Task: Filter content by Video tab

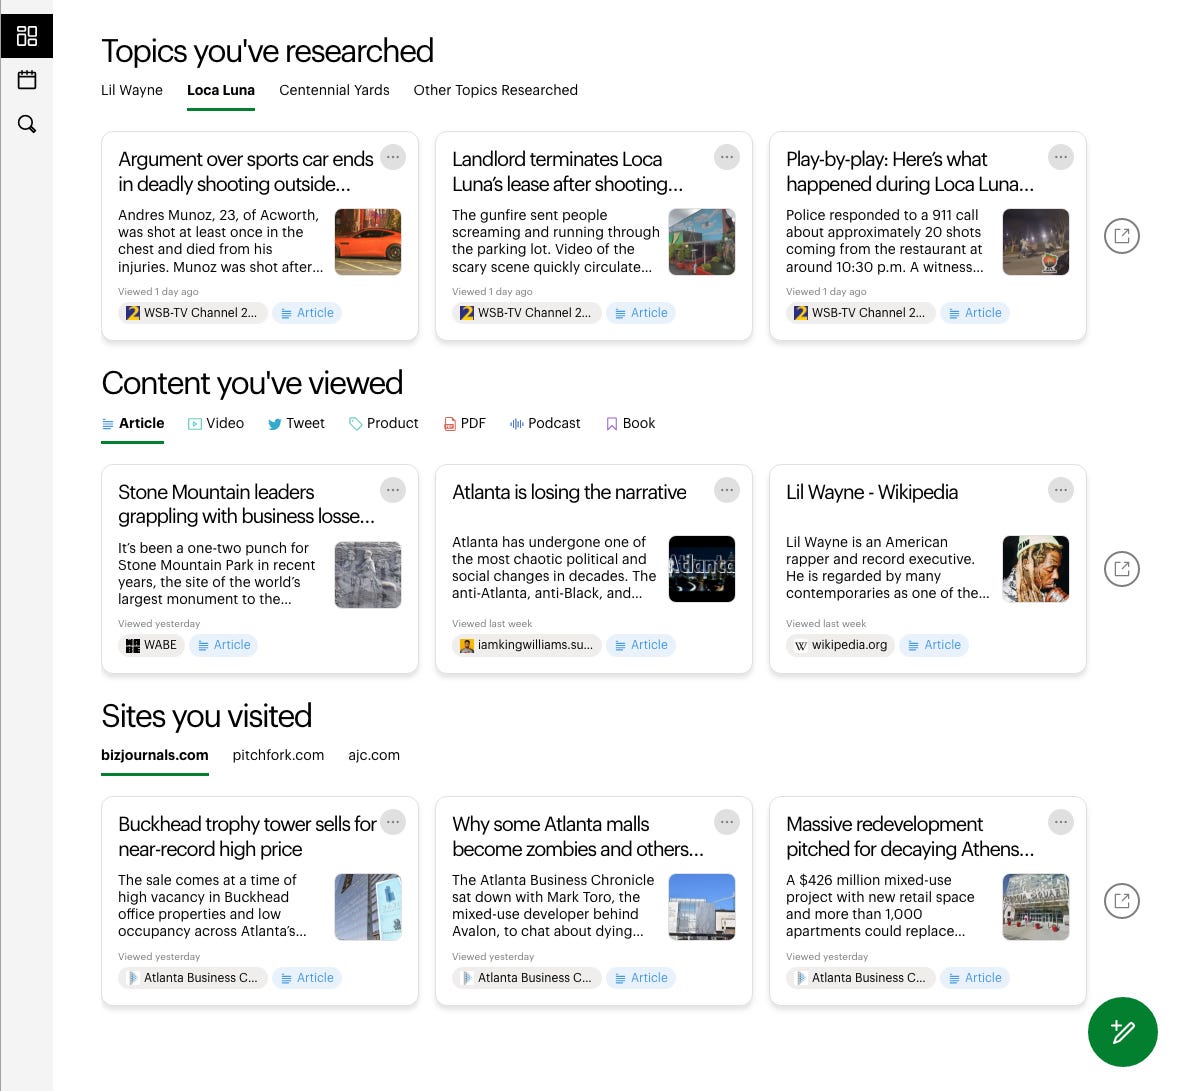Action: (215, 423)
